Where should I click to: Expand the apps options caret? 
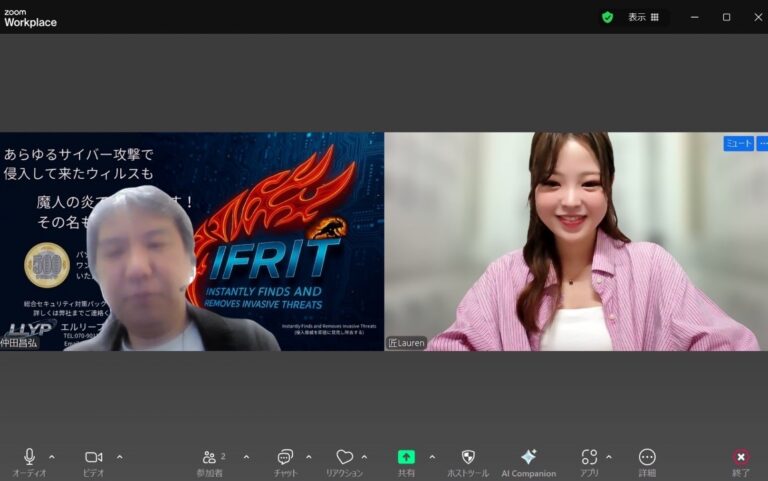[x=609, y=457]
